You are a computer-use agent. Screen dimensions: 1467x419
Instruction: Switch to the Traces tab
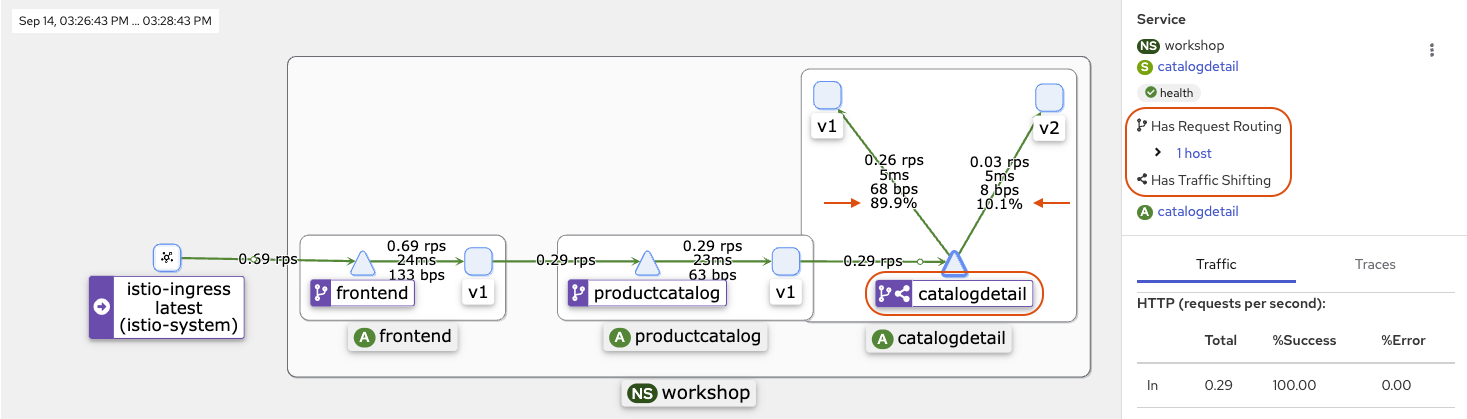[1375, 264]
